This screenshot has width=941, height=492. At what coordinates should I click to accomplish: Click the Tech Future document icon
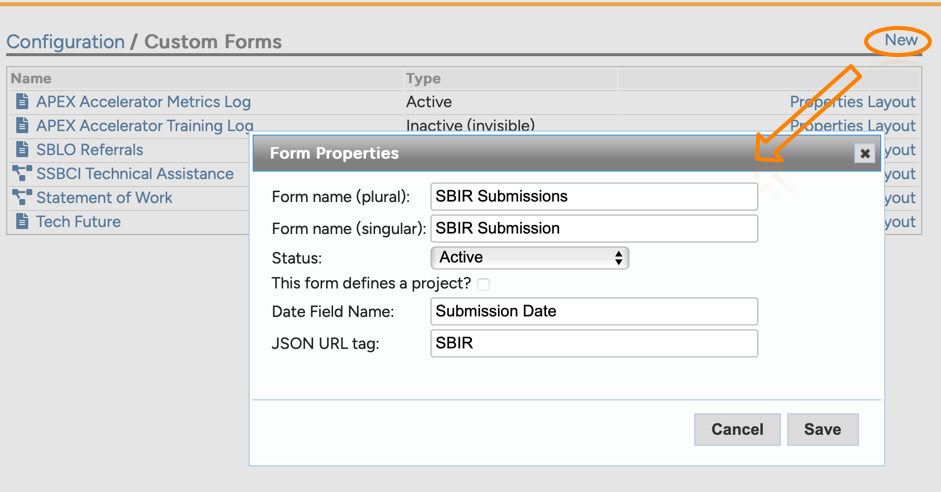coord(22,222)
